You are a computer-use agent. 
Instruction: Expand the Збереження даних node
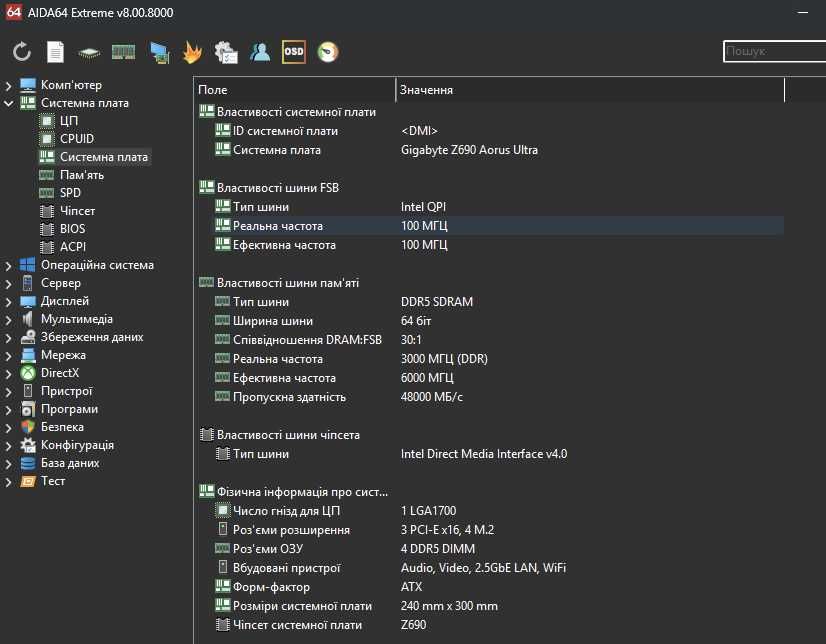8,338
